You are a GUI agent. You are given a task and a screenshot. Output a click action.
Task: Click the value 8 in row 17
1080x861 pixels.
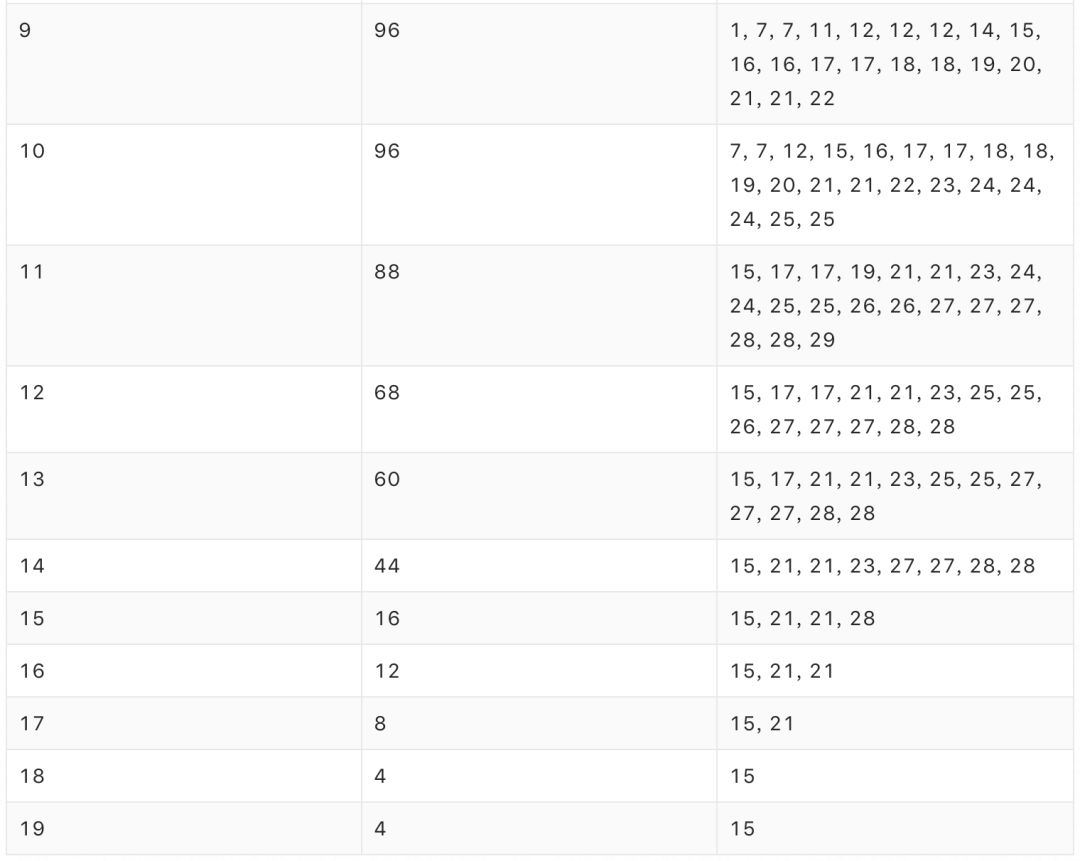(380, 723)
